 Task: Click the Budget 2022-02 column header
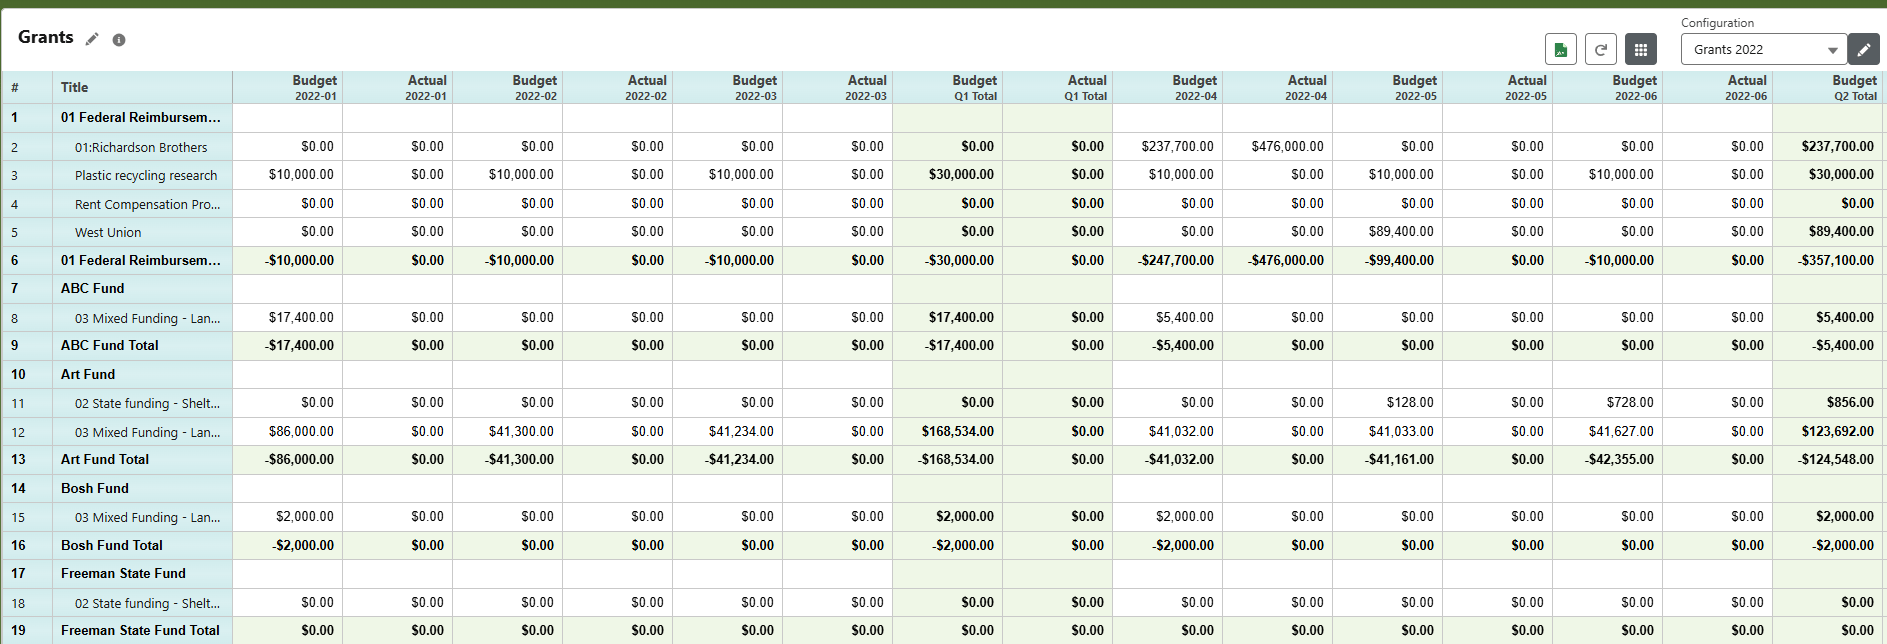pyautogui.click(x=508, y=87)
